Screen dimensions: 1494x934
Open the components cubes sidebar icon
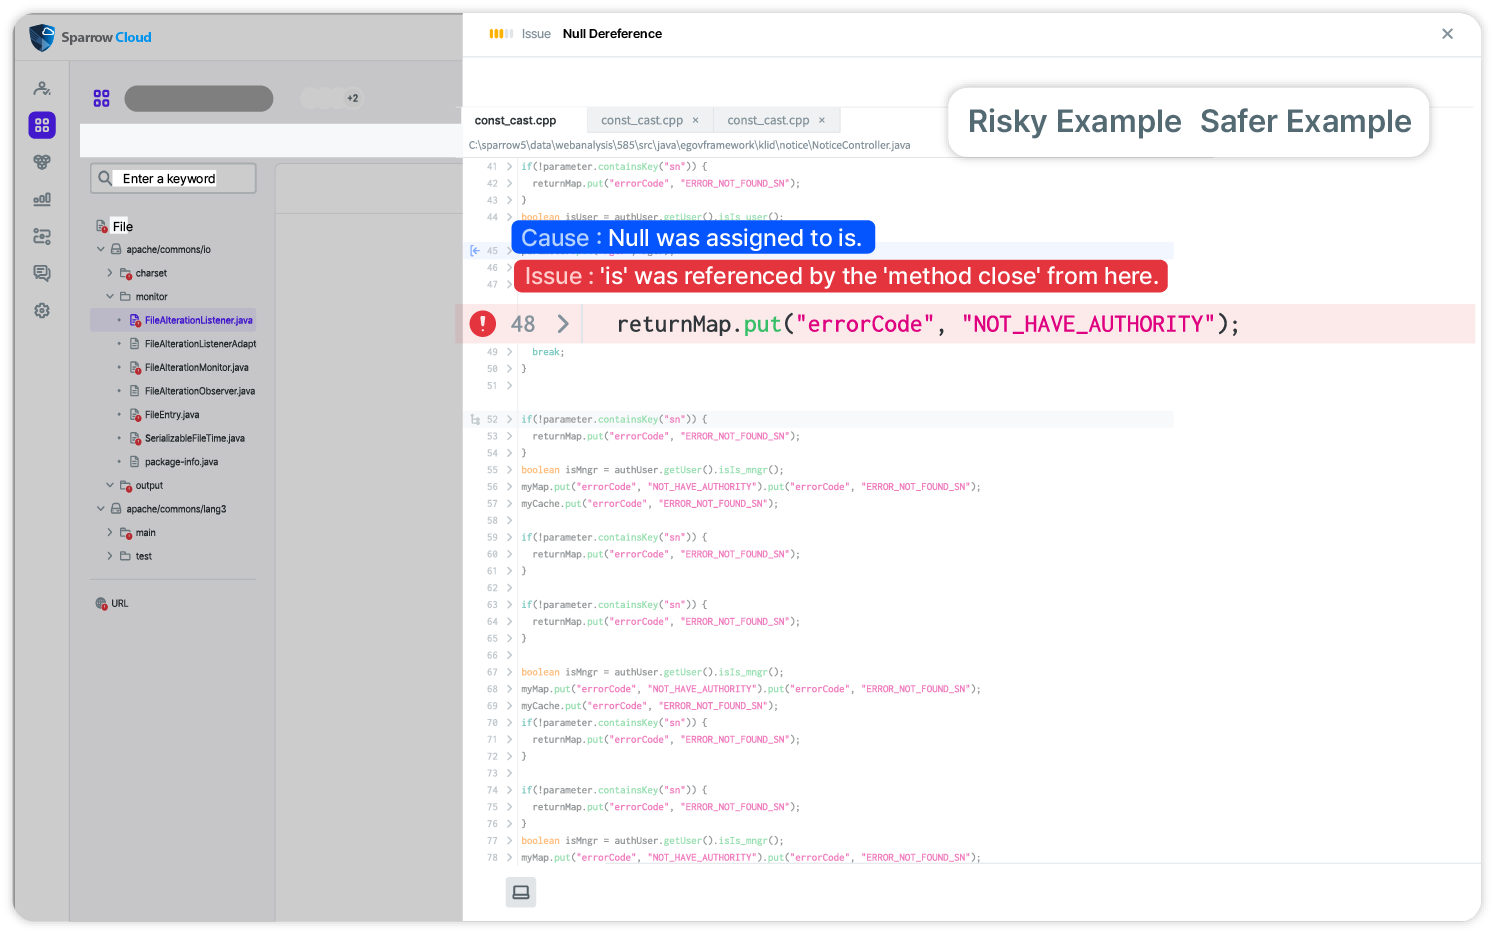coord(42,162)
